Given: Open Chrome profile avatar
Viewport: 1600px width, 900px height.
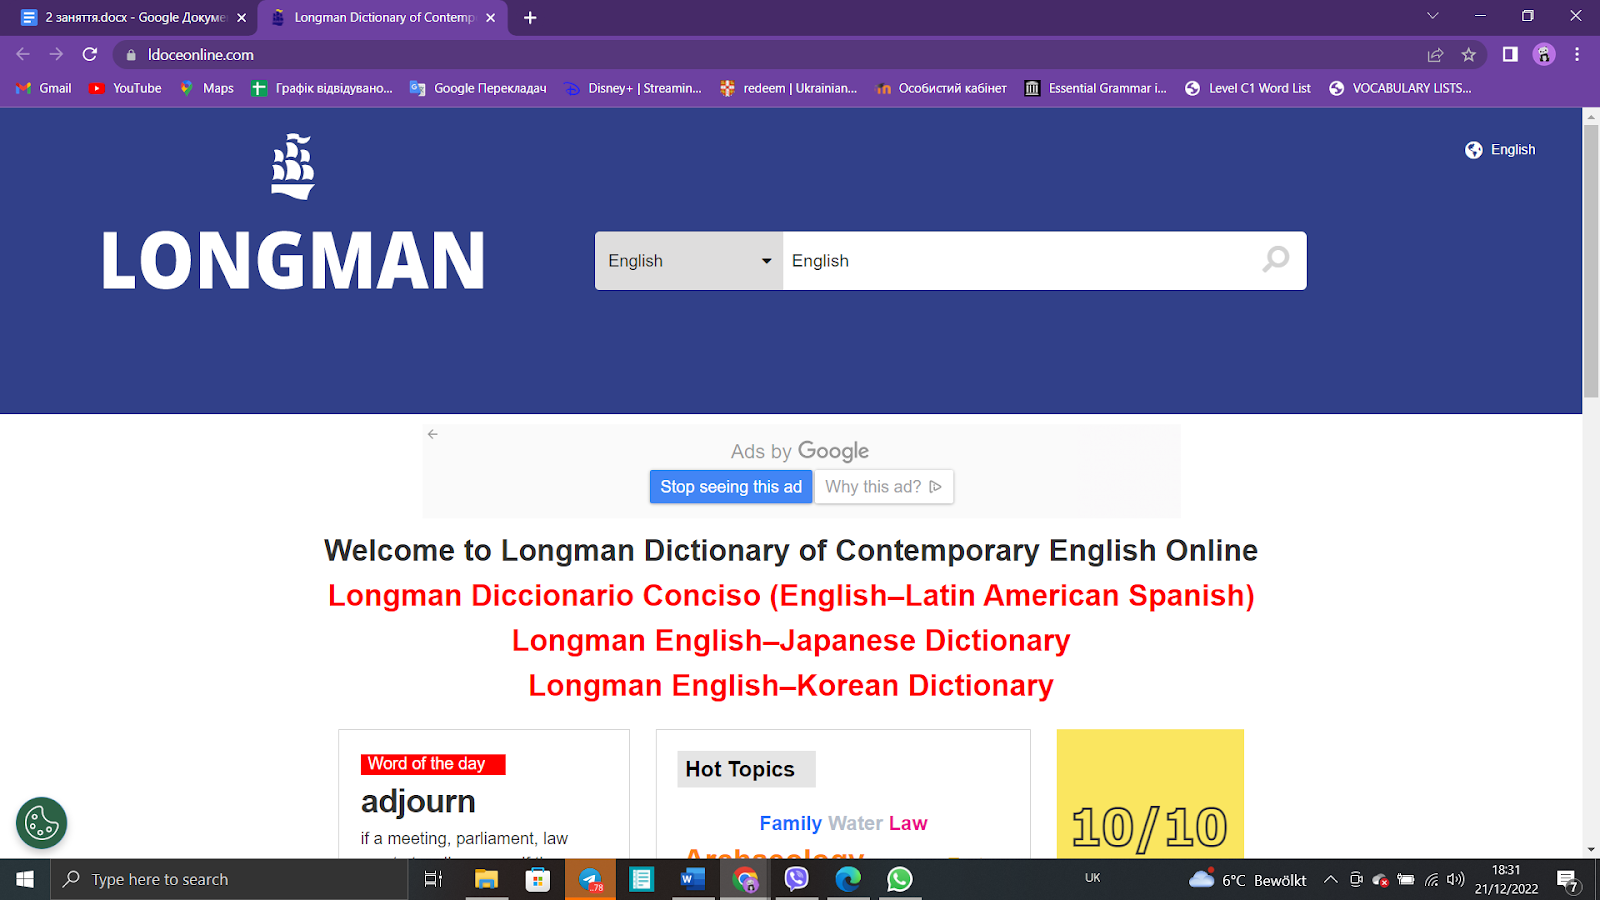Looking at the screenshot, I should (1544, 54).
